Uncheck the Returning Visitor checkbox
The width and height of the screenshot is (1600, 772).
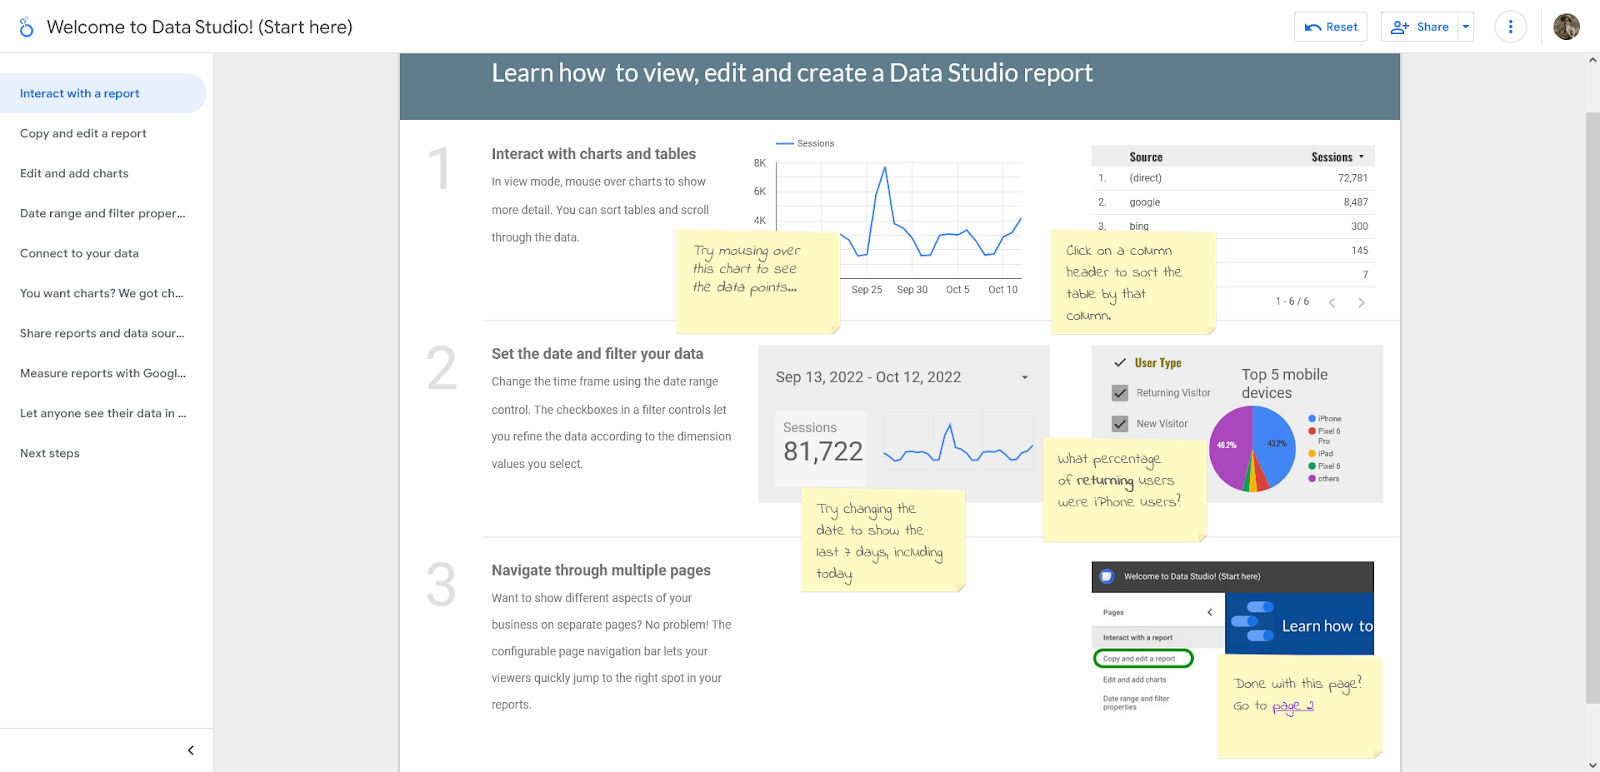pos(1120,393)
